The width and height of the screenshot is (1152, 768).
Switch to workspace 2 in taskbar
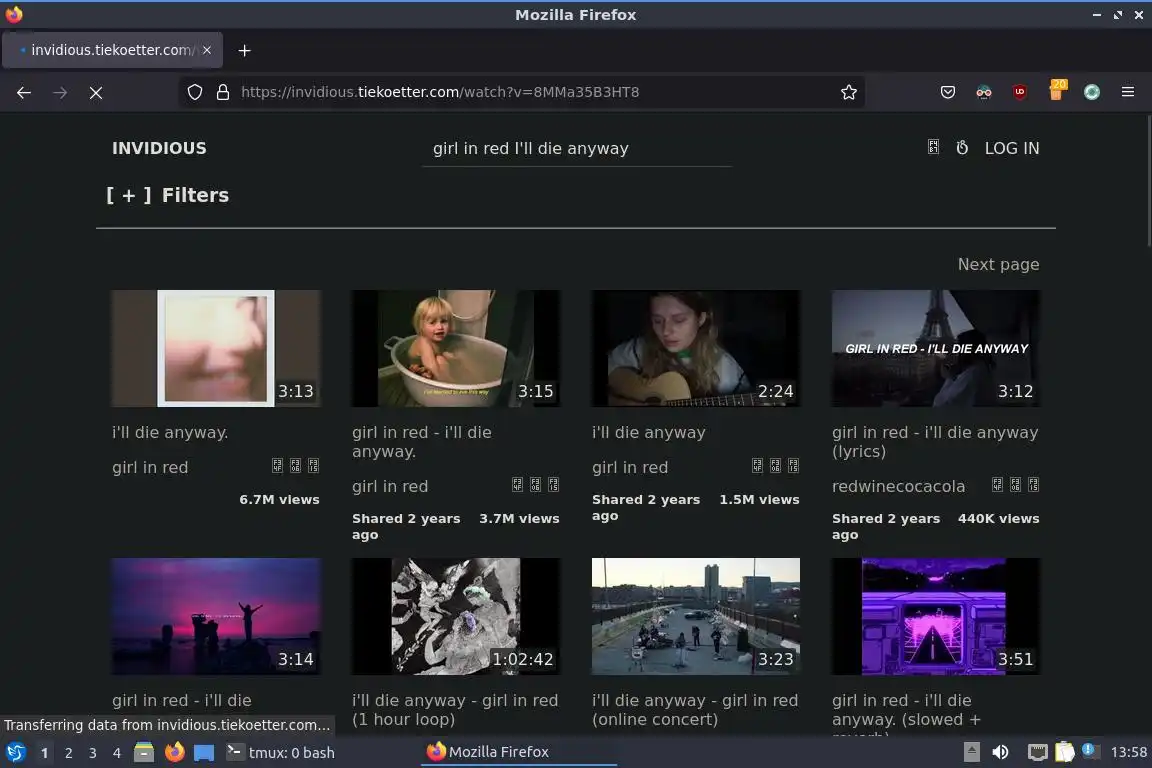tap(68, 753)
